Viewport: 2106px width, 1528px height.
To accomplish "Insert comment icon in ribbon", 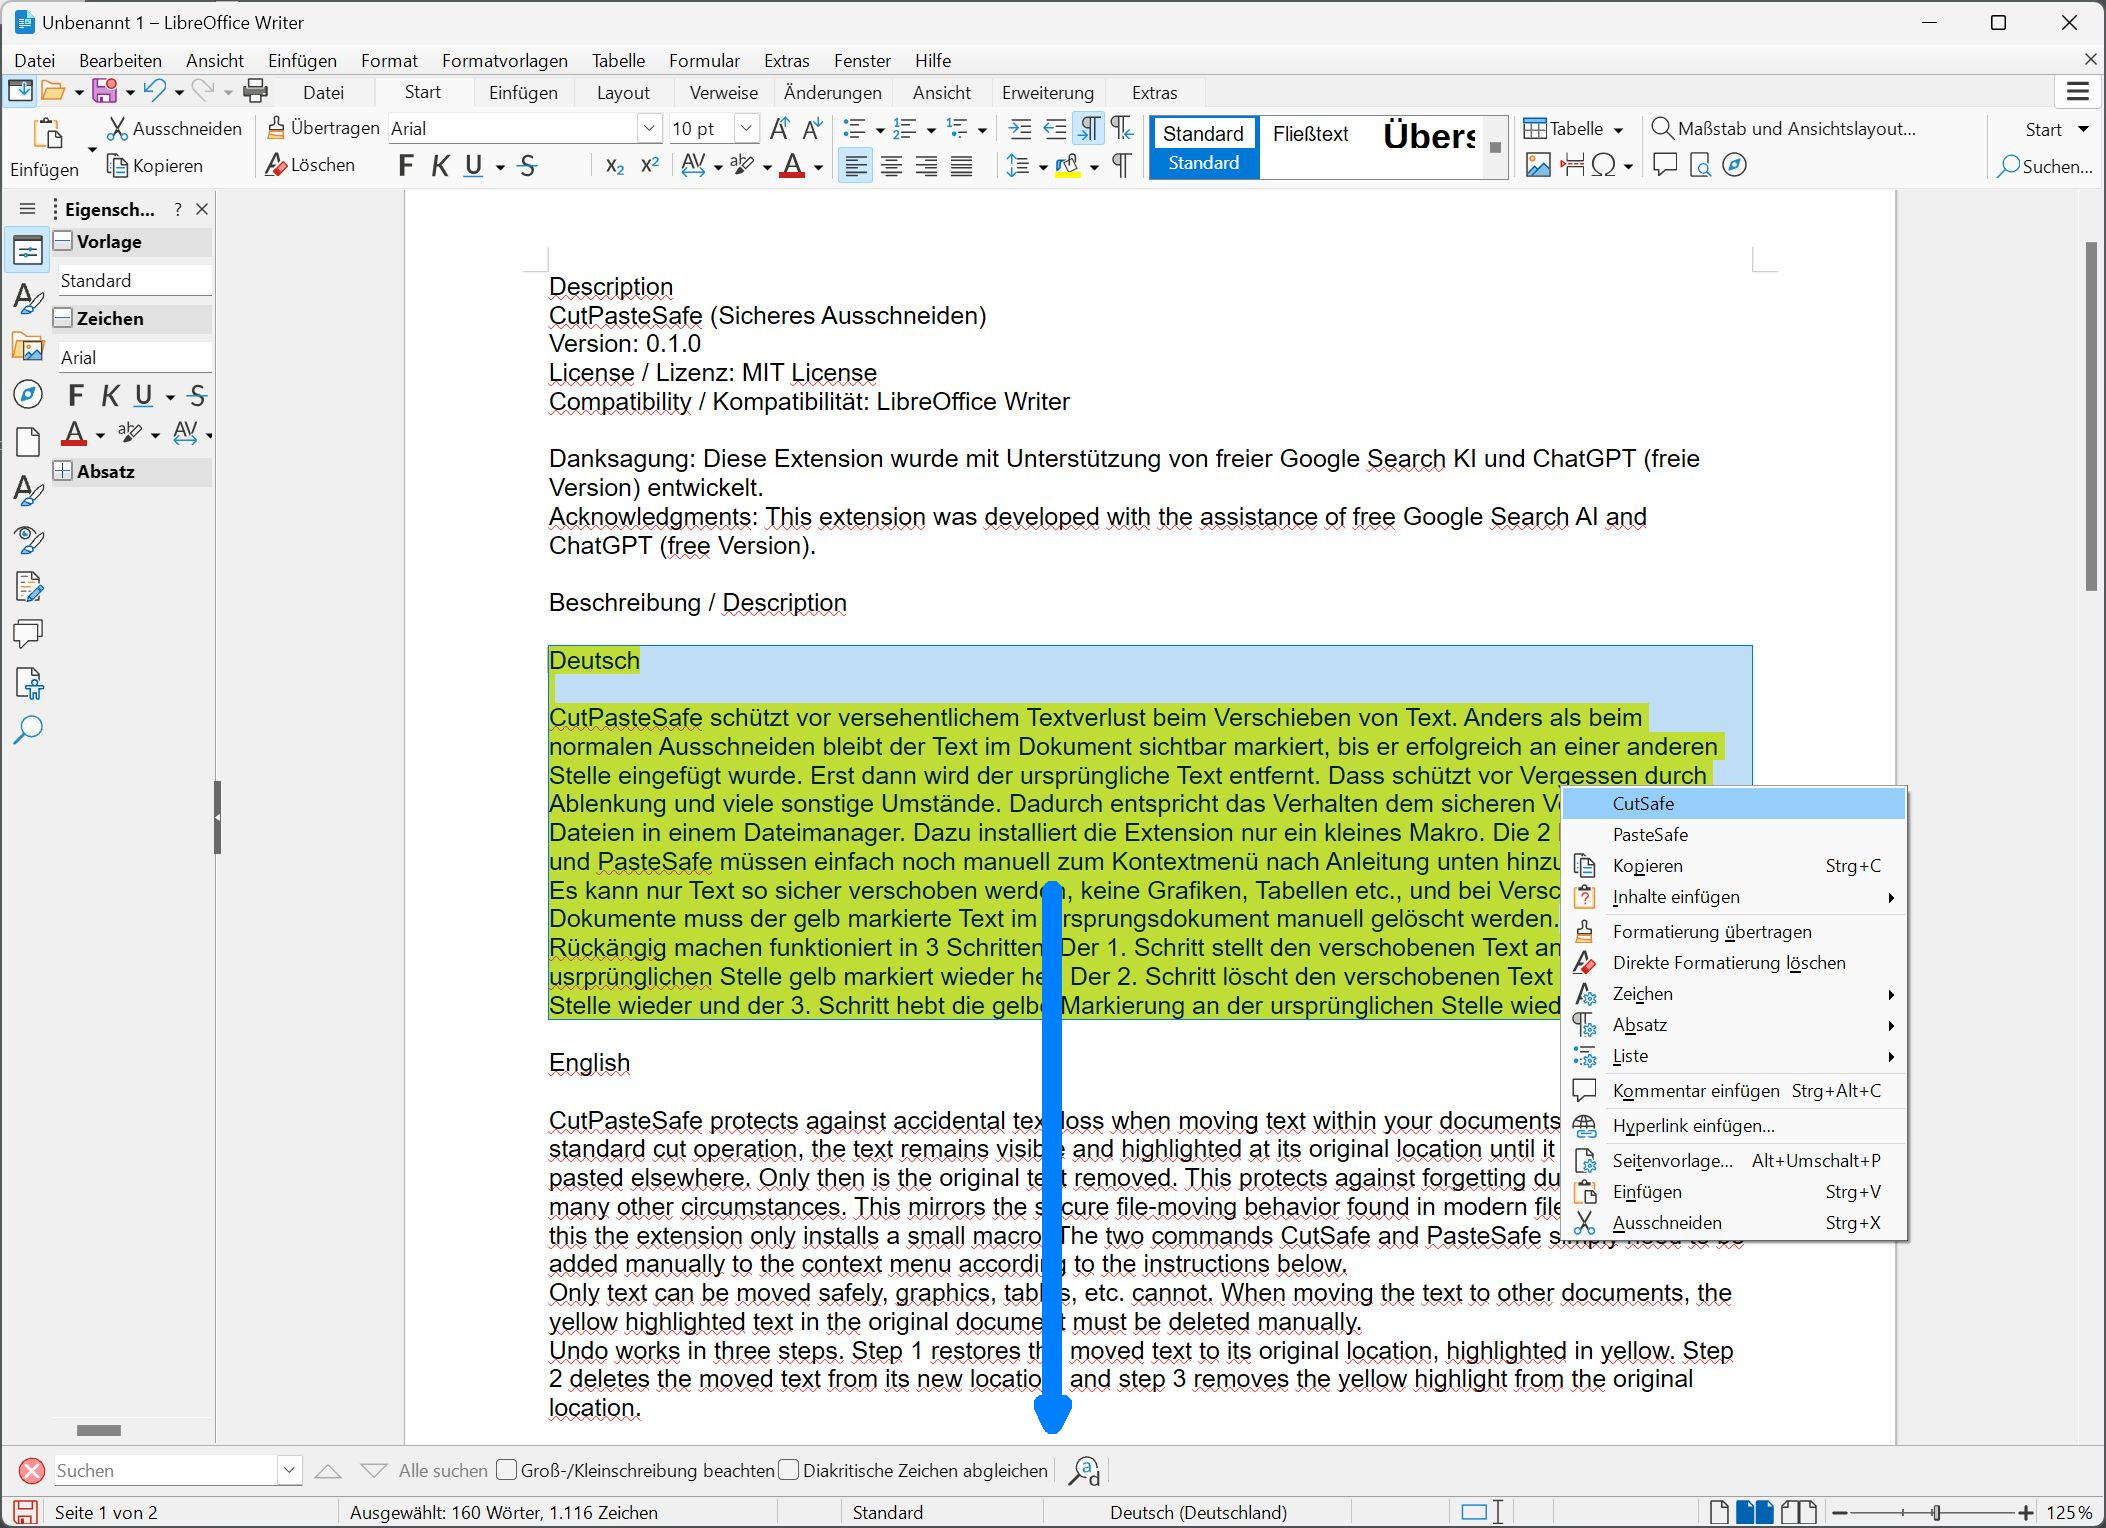I will click(1665, 165).
